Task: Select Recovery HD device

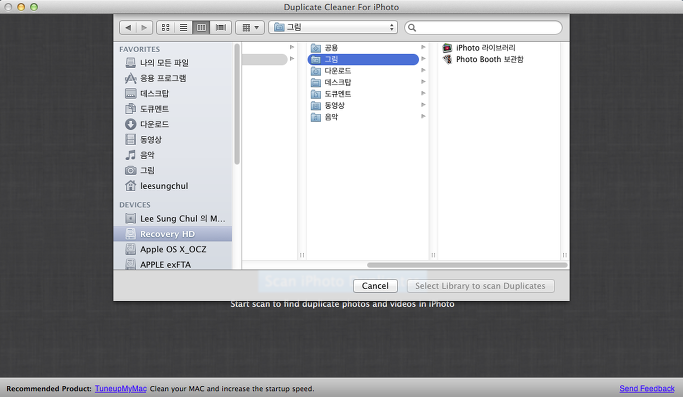Action: [x=172, y=234]
